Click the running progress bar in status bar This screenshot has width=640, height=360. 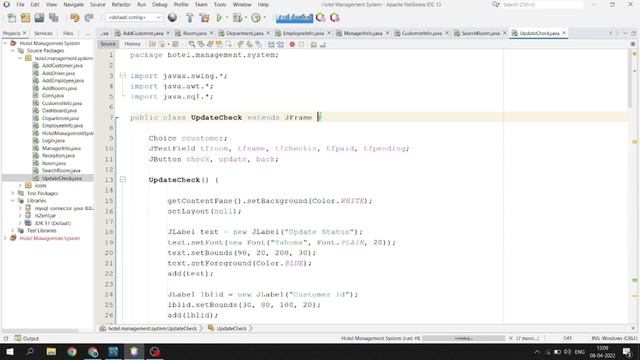point(464,338)
